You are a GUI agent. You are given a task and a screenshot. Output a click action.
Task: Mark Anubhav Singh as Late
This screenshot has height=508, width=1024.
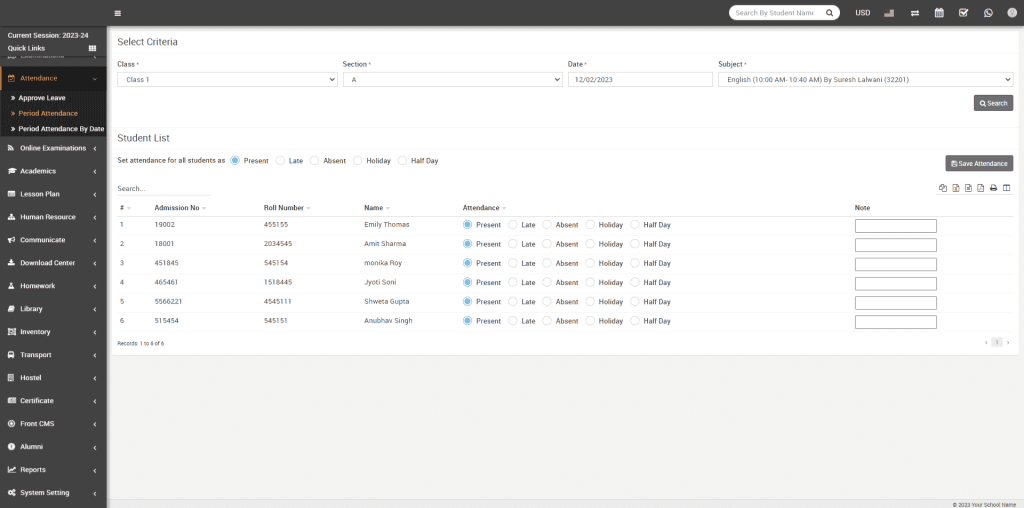tap(513, 321)
